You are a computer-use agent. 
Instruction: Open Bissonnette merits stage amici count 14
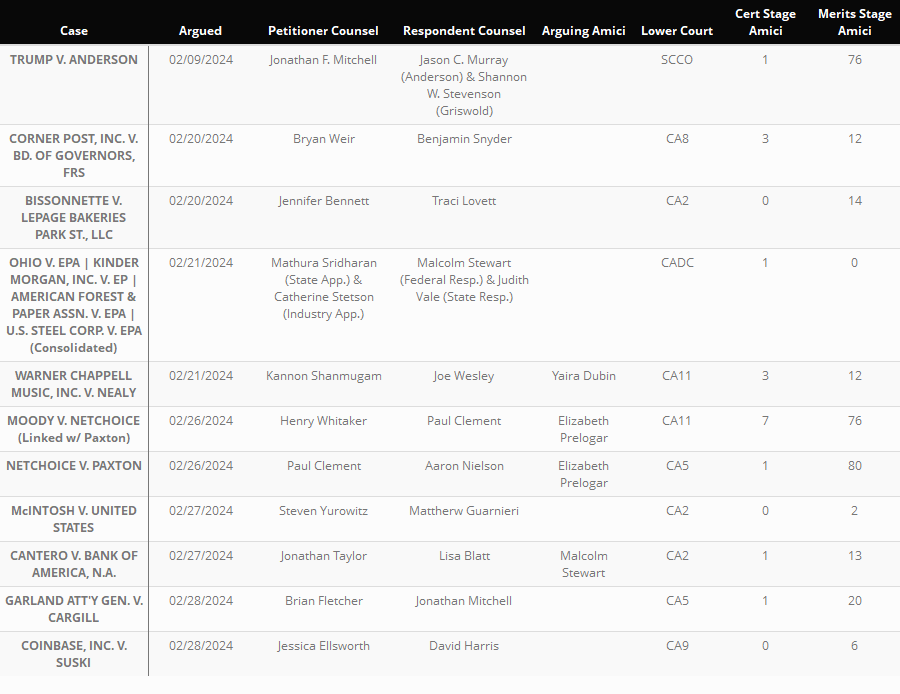pos(854,201)
